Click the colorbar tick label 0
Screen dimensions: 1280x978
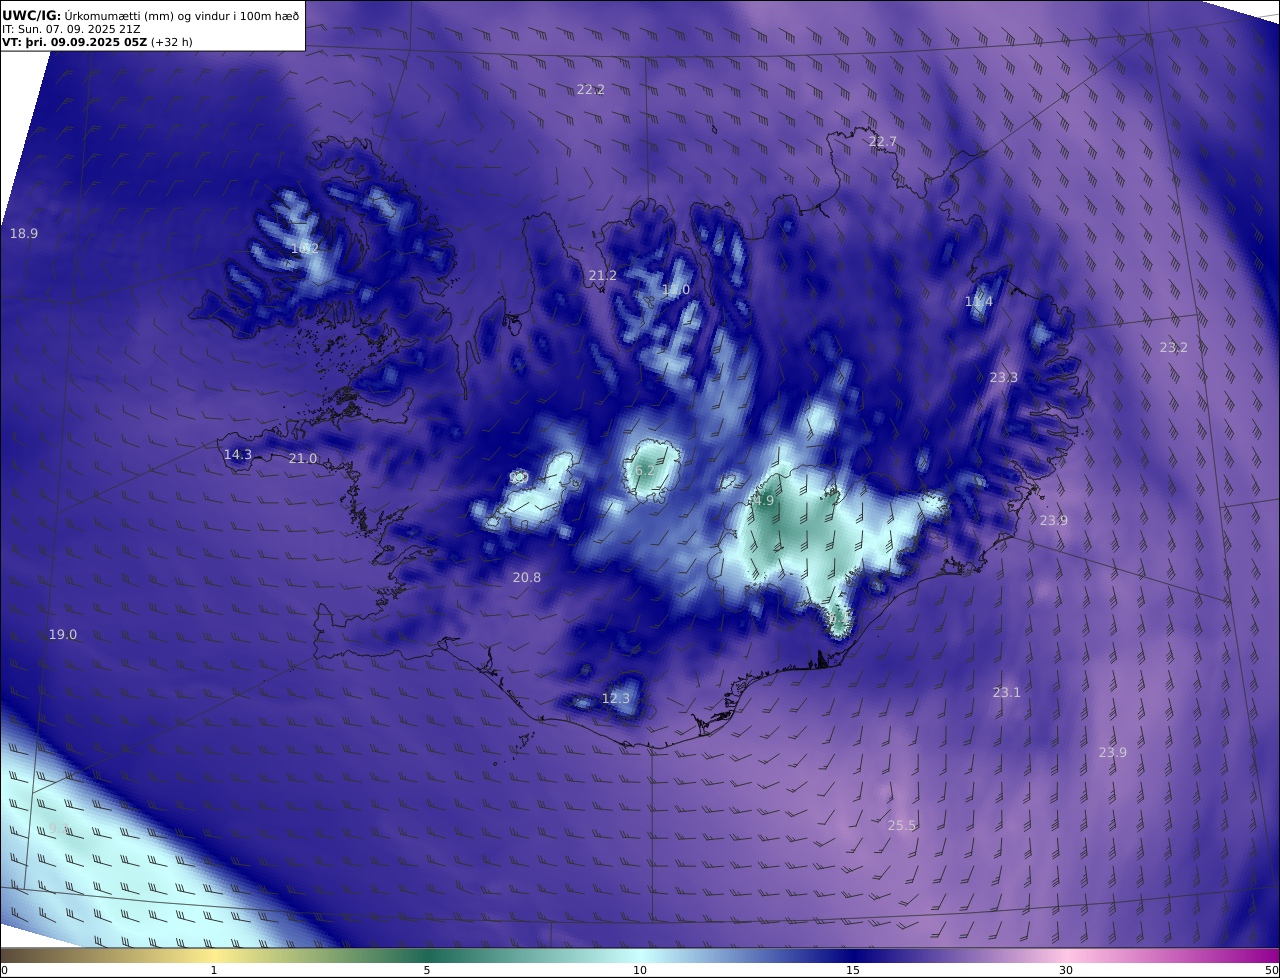pyautogui.click(x=4, y=971)
